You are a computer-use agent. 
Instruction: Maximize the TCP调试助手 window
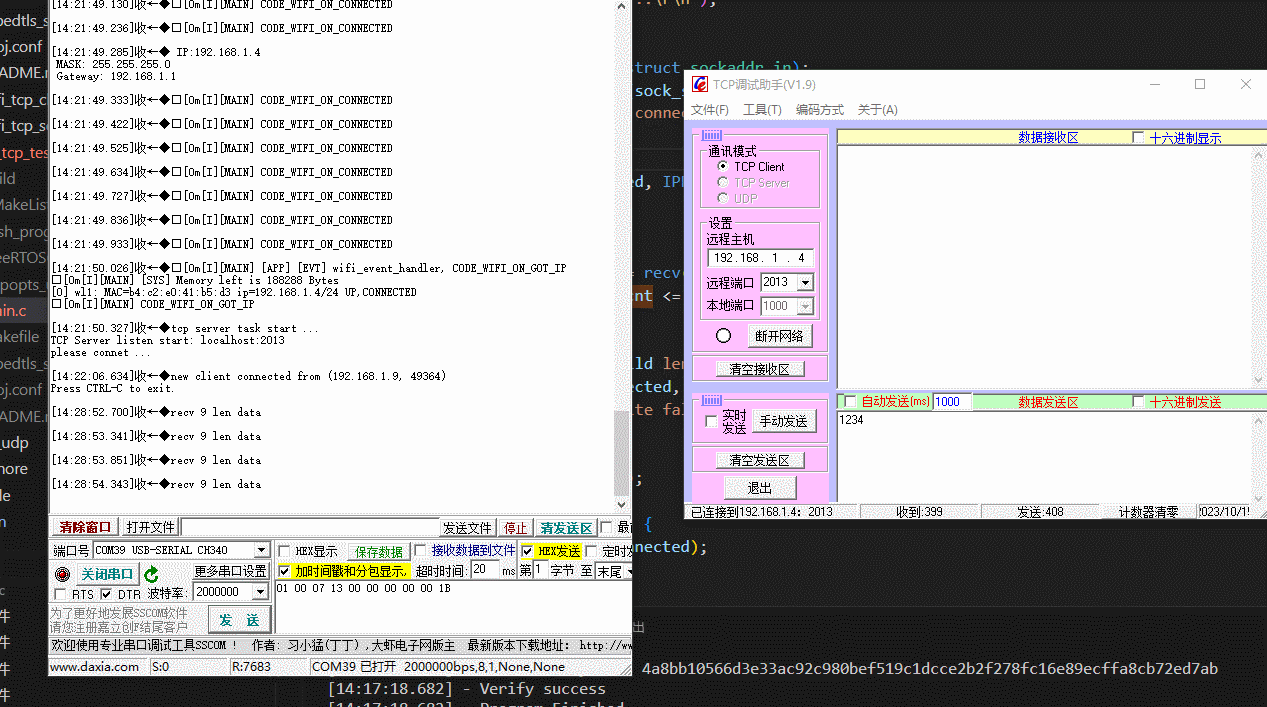1200,84
